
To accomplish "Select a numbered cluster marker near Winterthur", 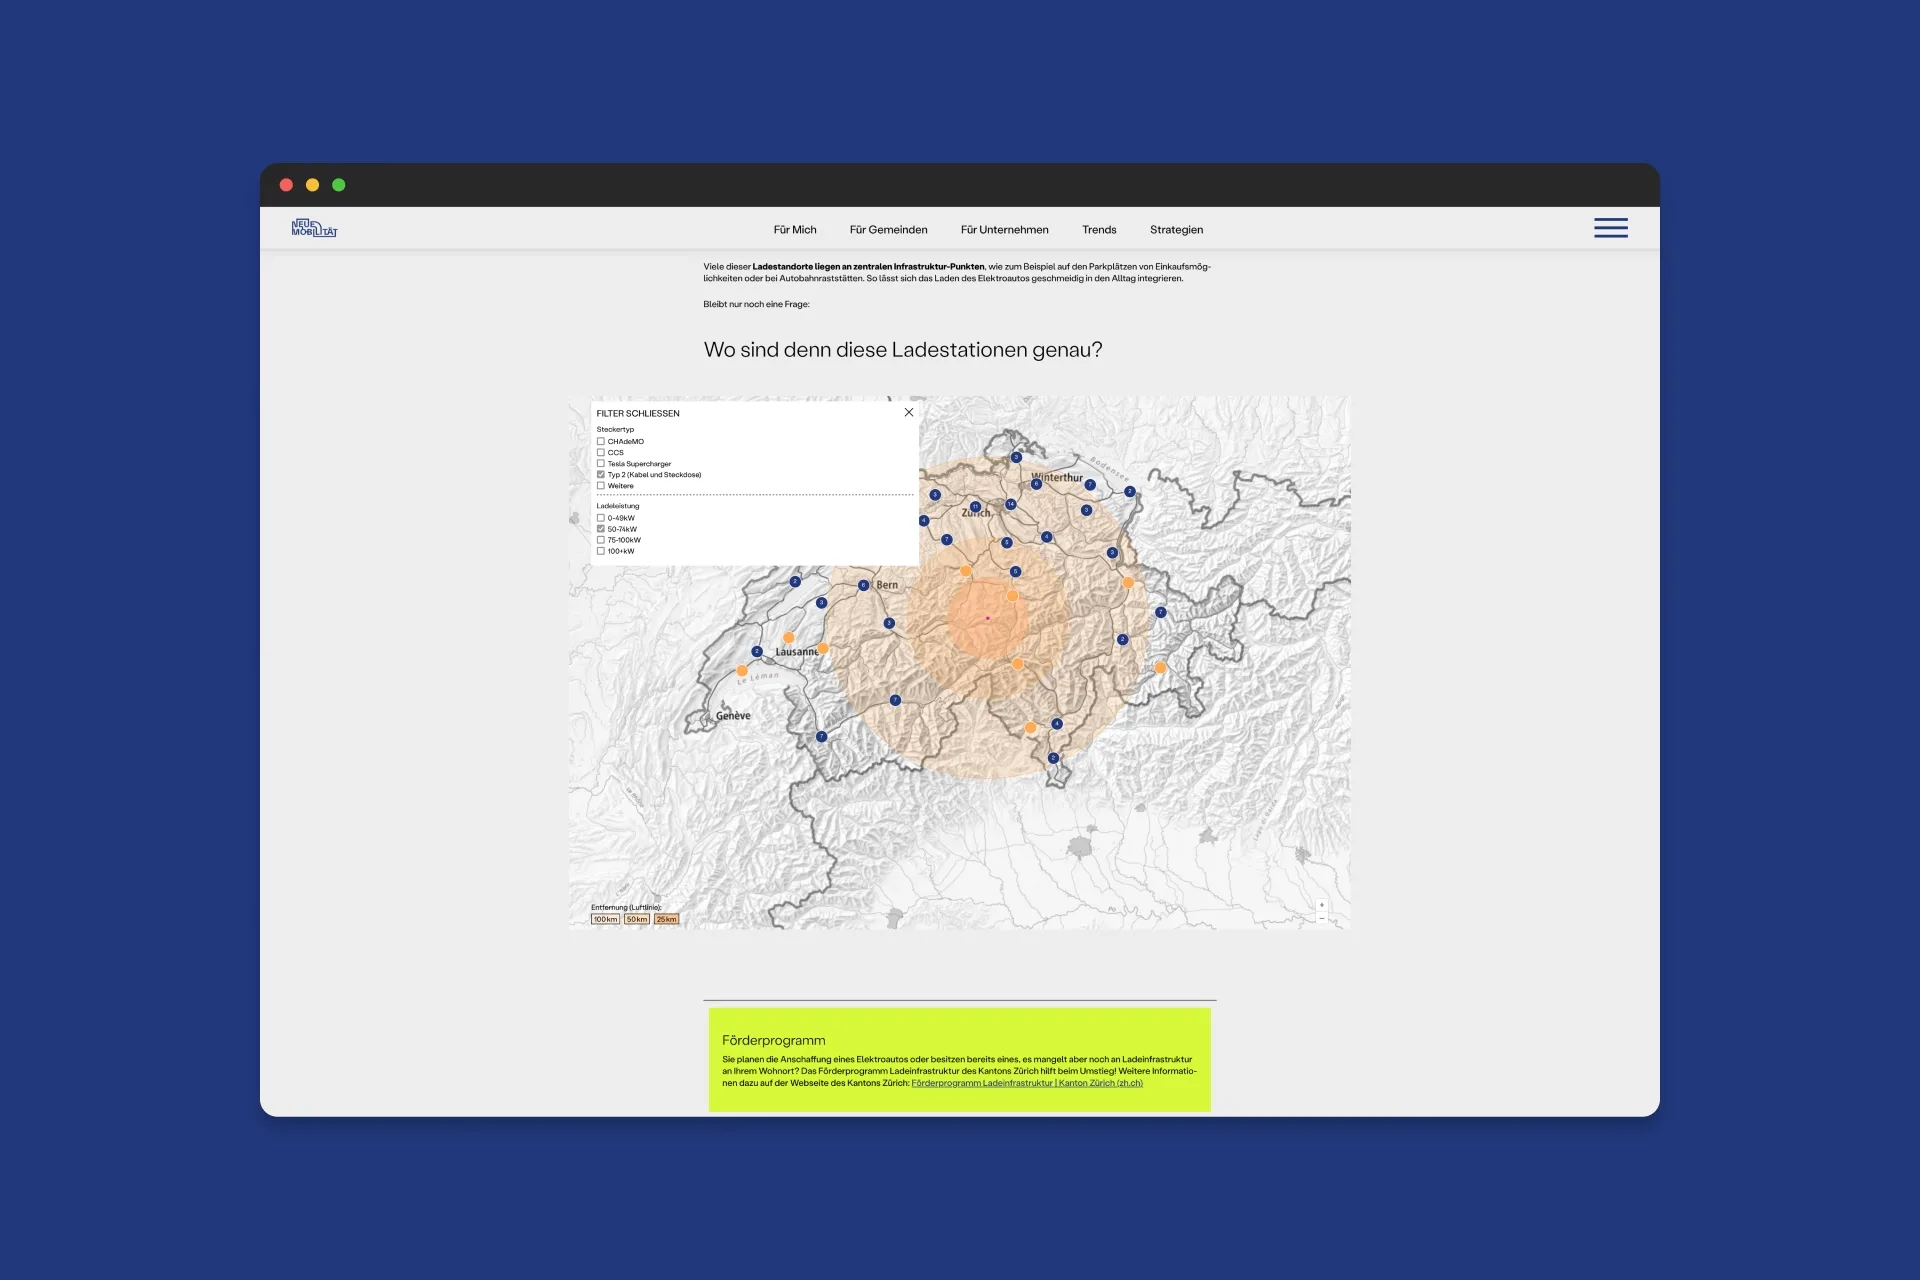I will (x=1034, y=485).
